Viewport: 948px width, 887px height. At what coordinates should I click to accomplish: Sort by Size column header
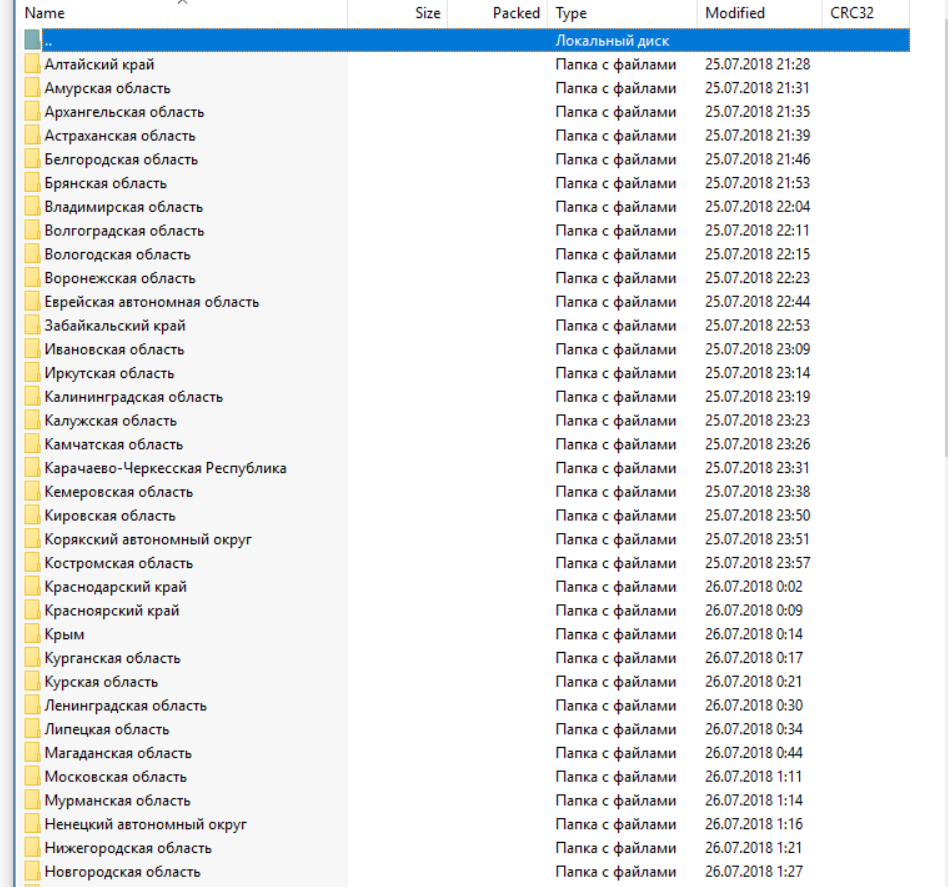pos(427,13)
